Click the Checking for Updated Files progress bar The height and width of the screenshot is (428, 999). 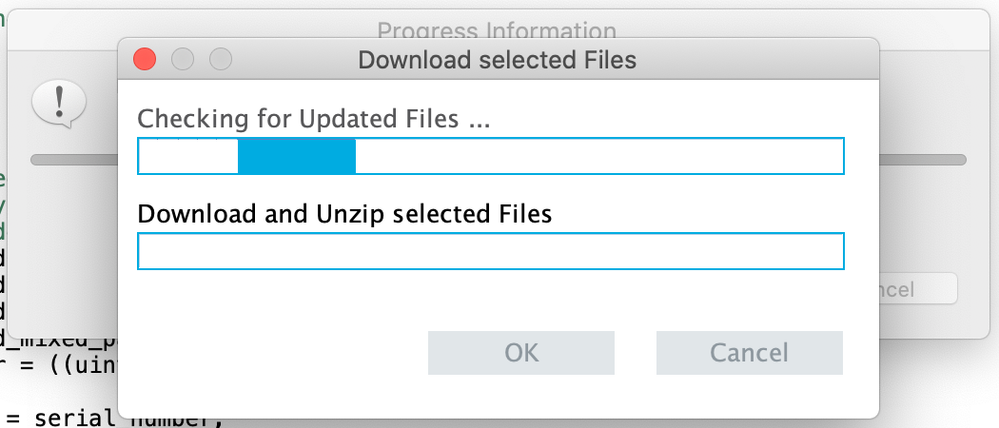click(x=491, y=155)
